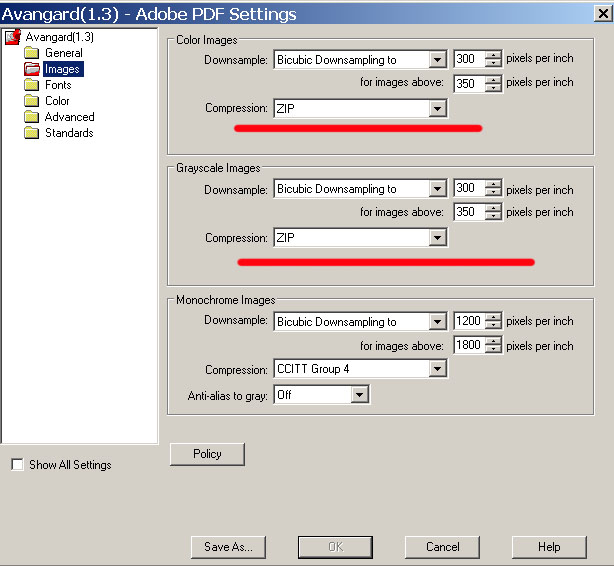The image size is (614, 566).
Task: Click Monochrome 'for images above' 1800 field
Action: tap(469, 345)
